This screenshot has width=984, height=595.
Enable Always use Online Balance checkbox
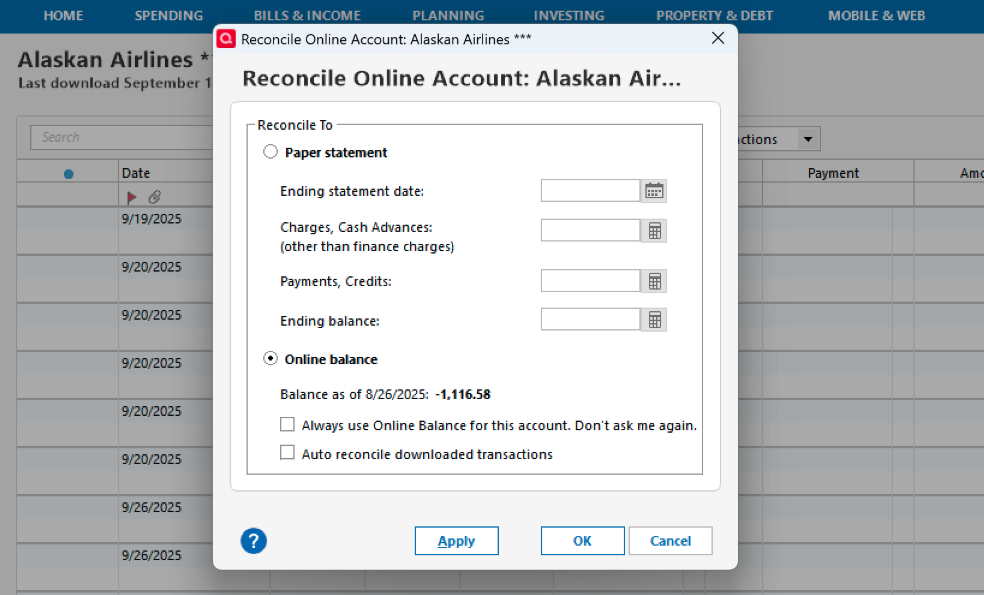click(287, 425)
